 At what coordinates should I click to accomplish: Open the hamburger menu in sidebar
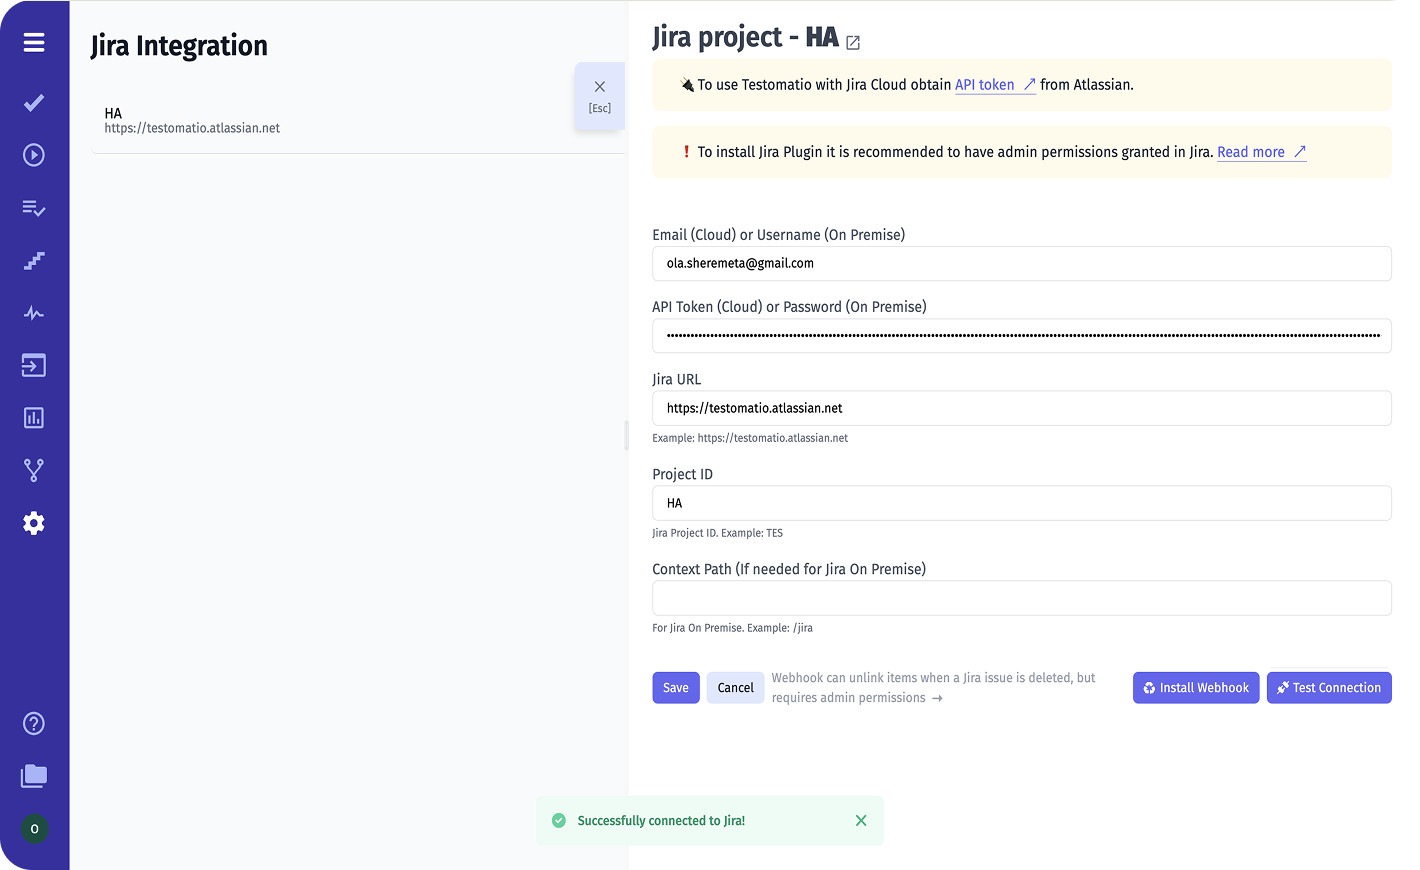pos(34,43)
